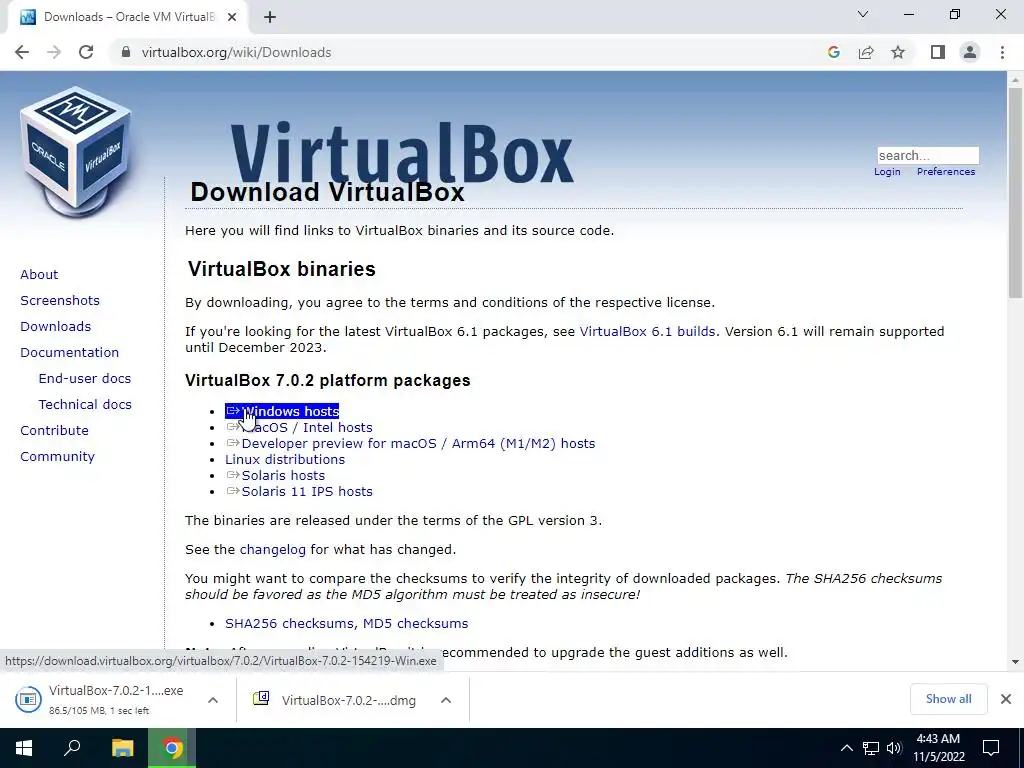Viewport: 1024px width, 768px height.
Task: Click the browser forward arrow
Action: coord(54,52)
